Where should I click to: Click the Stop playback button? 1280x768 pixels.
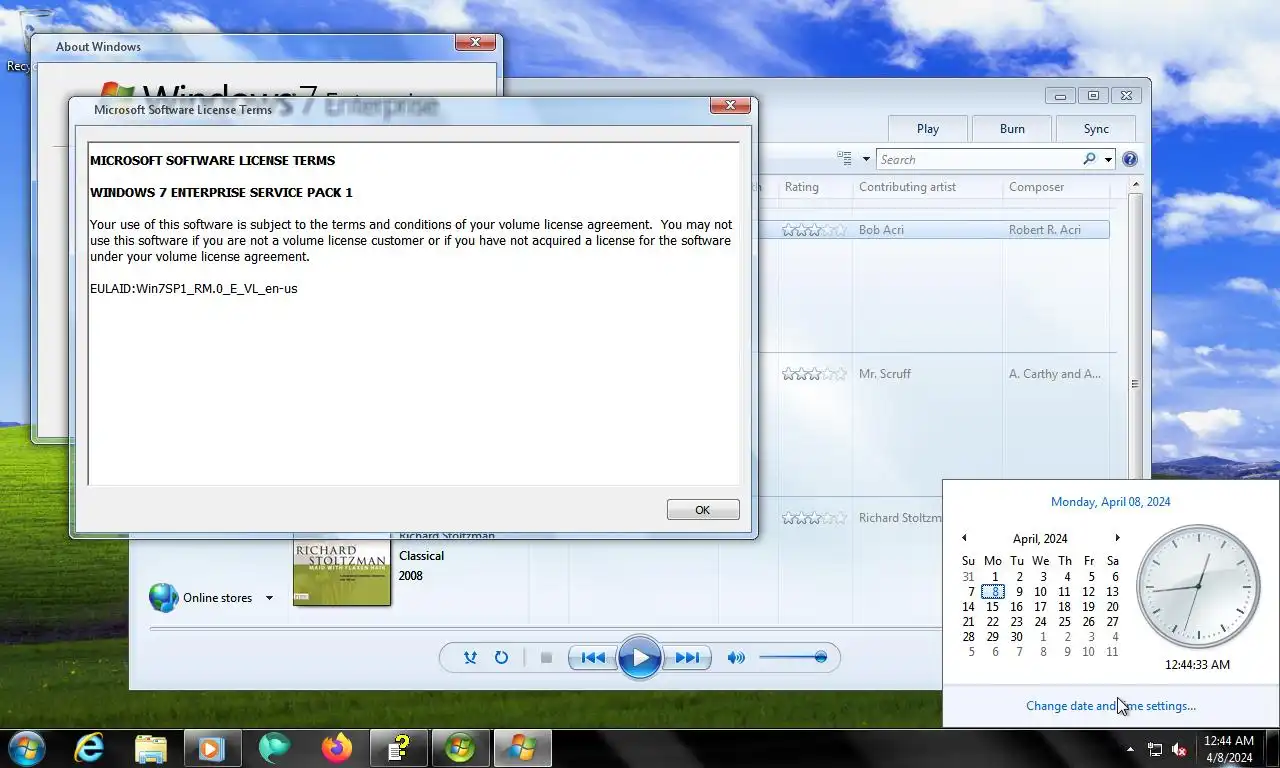(x=546, y=657)
